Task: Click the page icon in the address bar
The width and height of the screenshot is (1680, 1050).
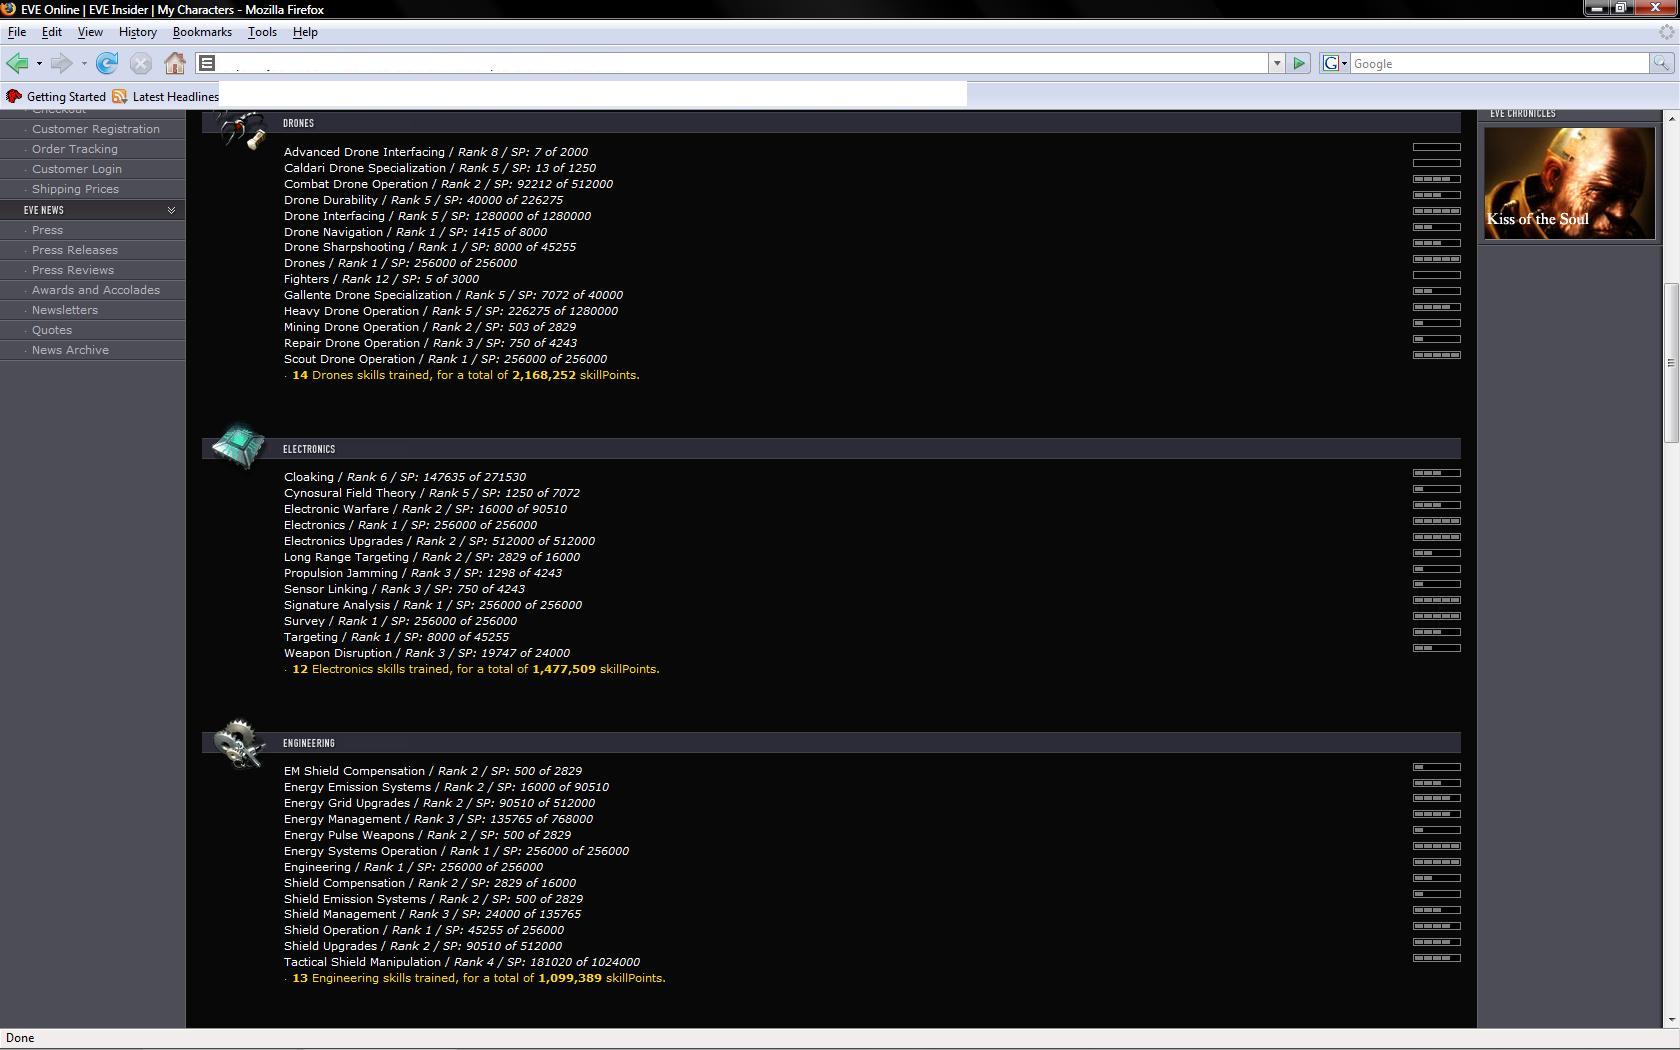Action: tap(207, 64)
